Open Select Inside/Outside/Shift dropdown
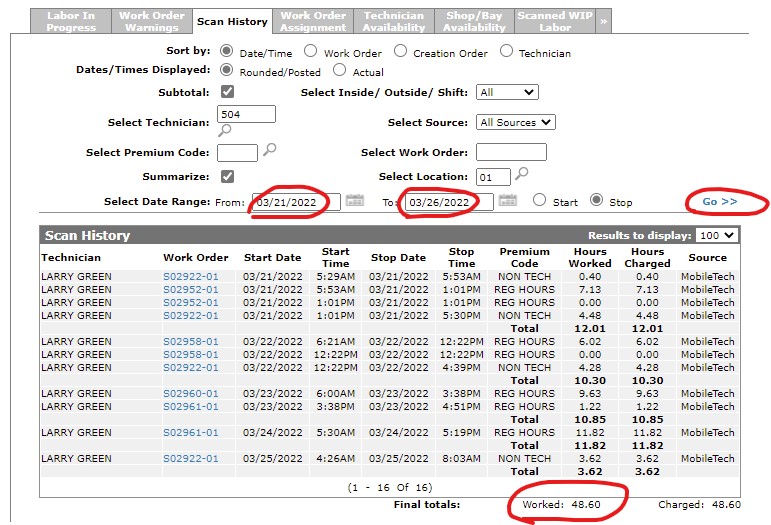The height and width of the screenshot is (525, 771). 507,92
